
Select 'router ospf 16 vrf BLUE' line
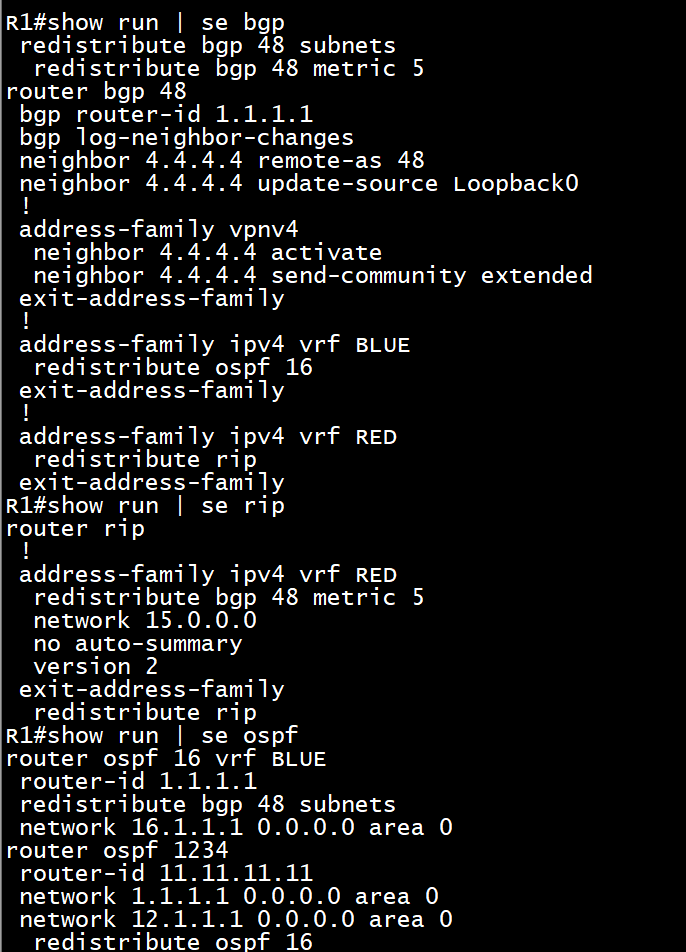pos(166,760)
